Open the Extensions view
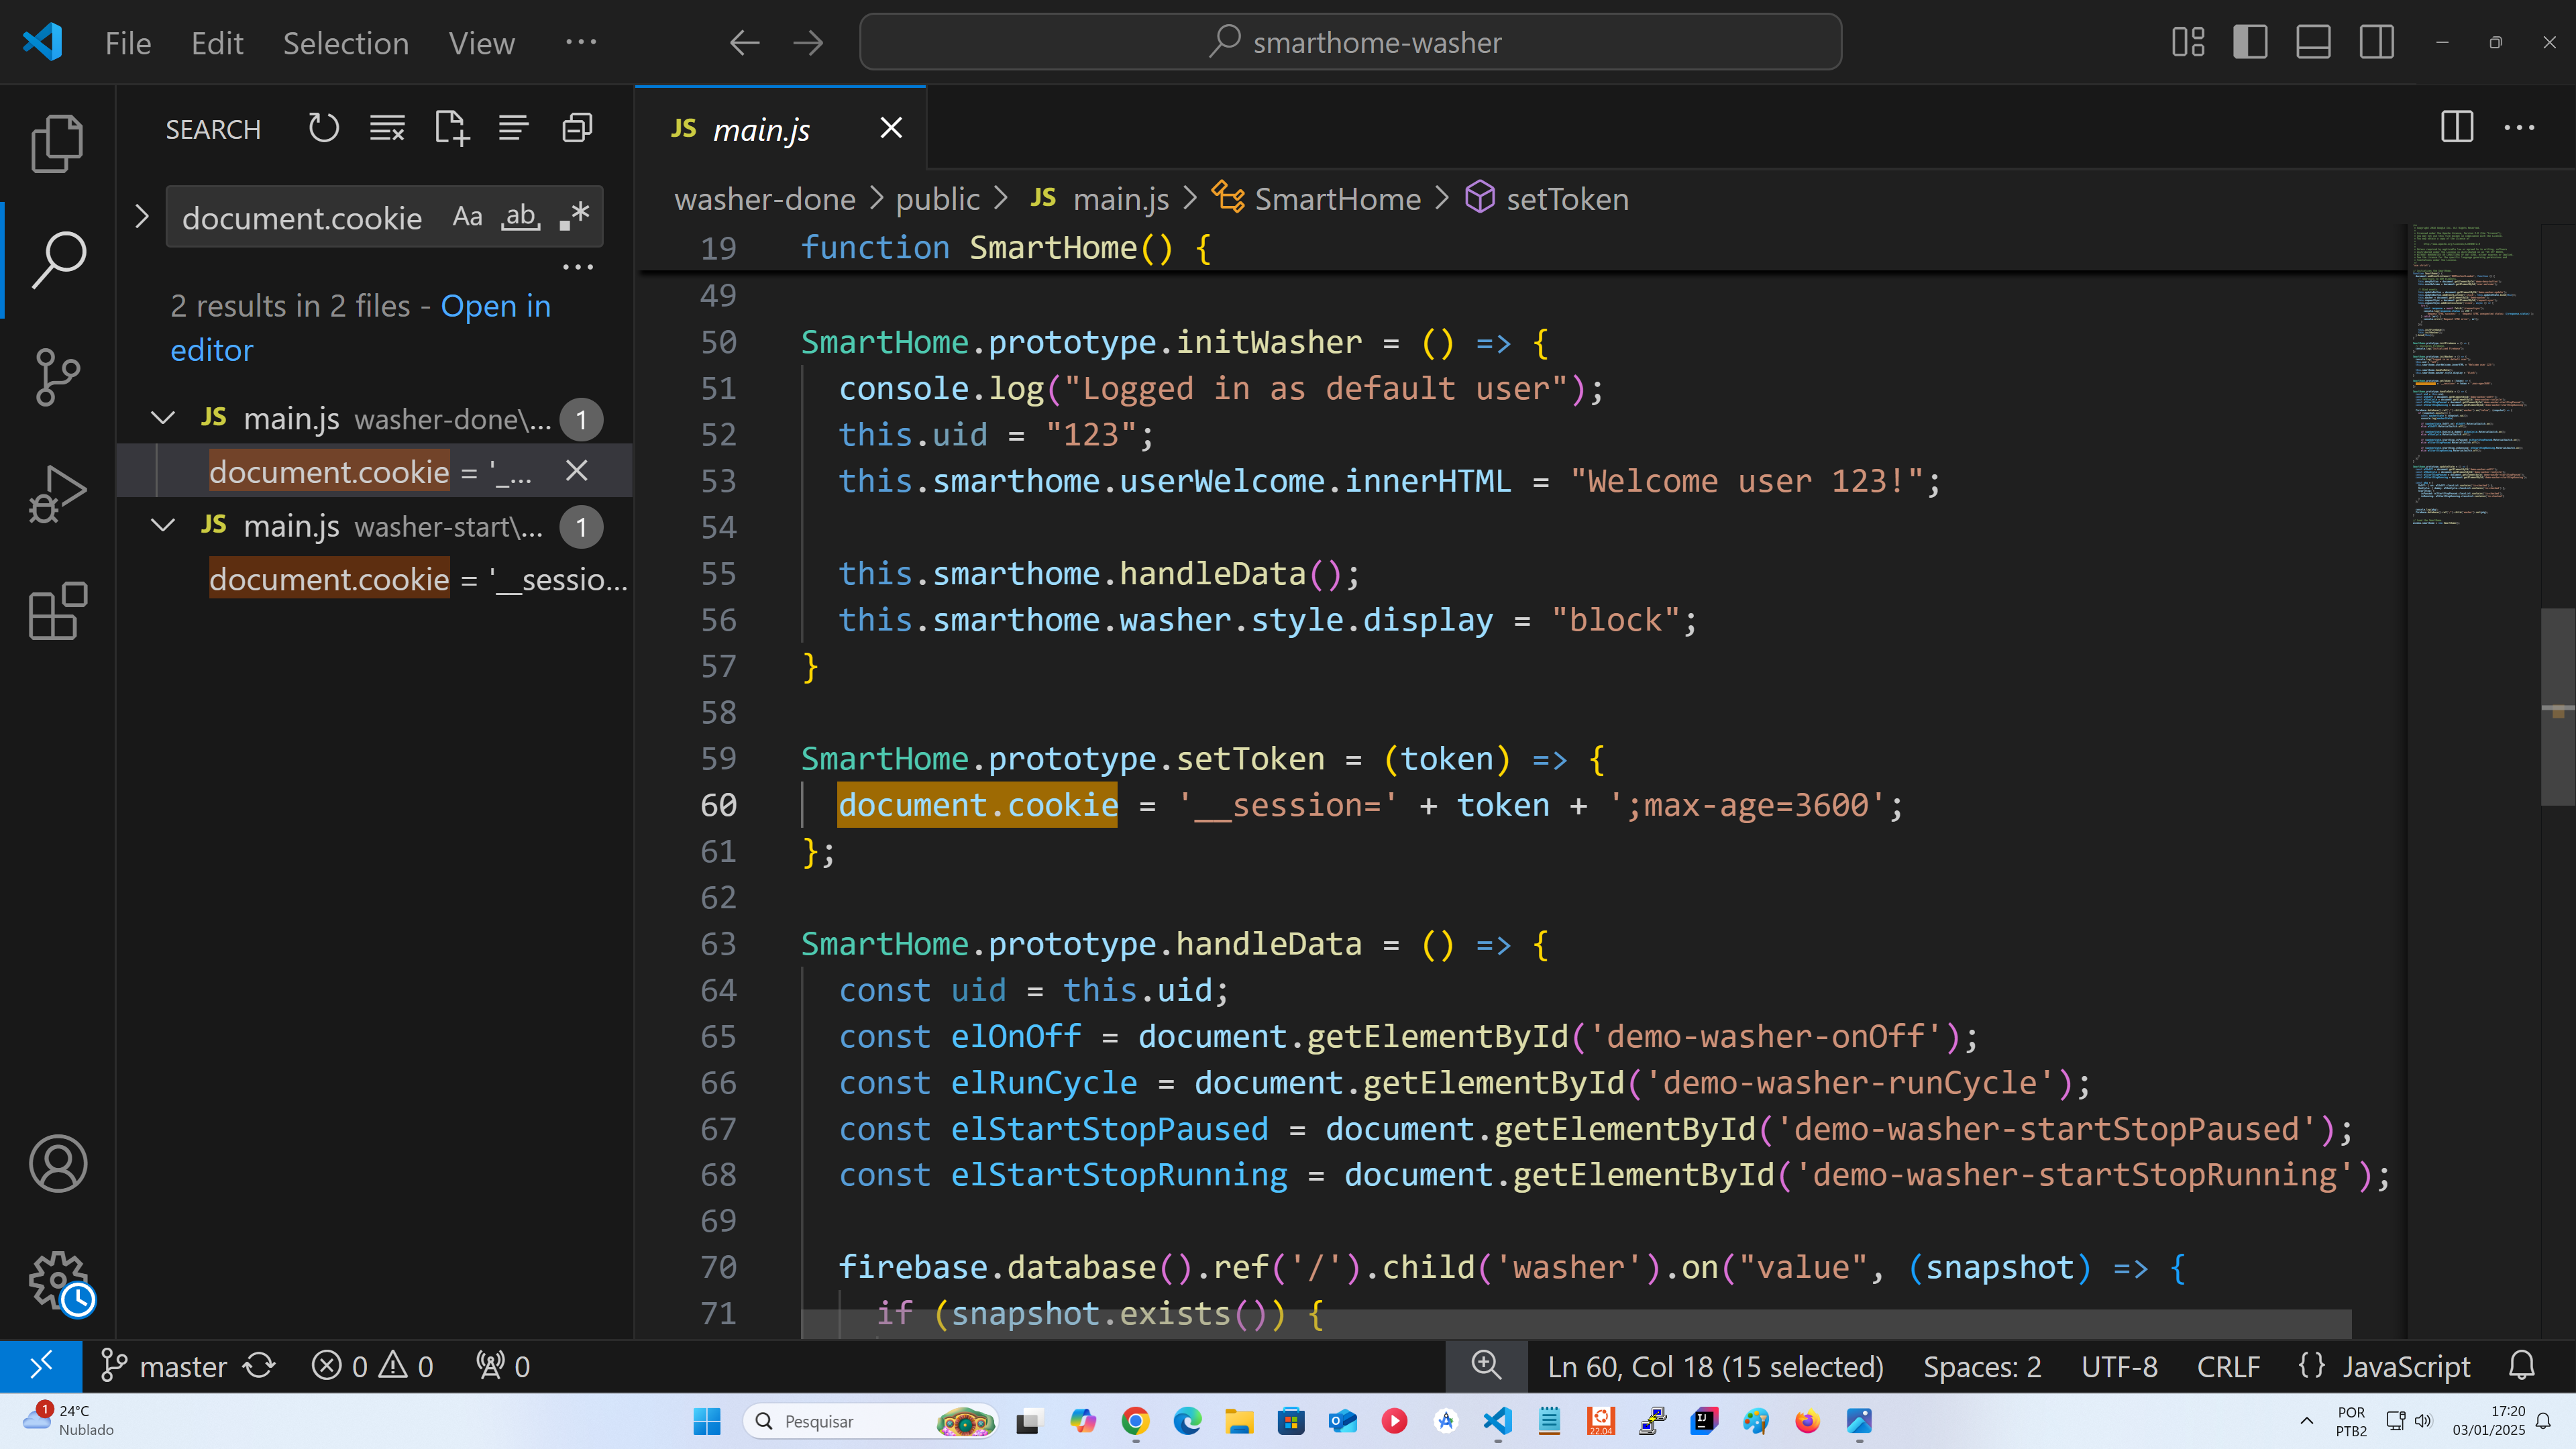The width and height of the screenshot is (2576, 1449). pos(57,611)
